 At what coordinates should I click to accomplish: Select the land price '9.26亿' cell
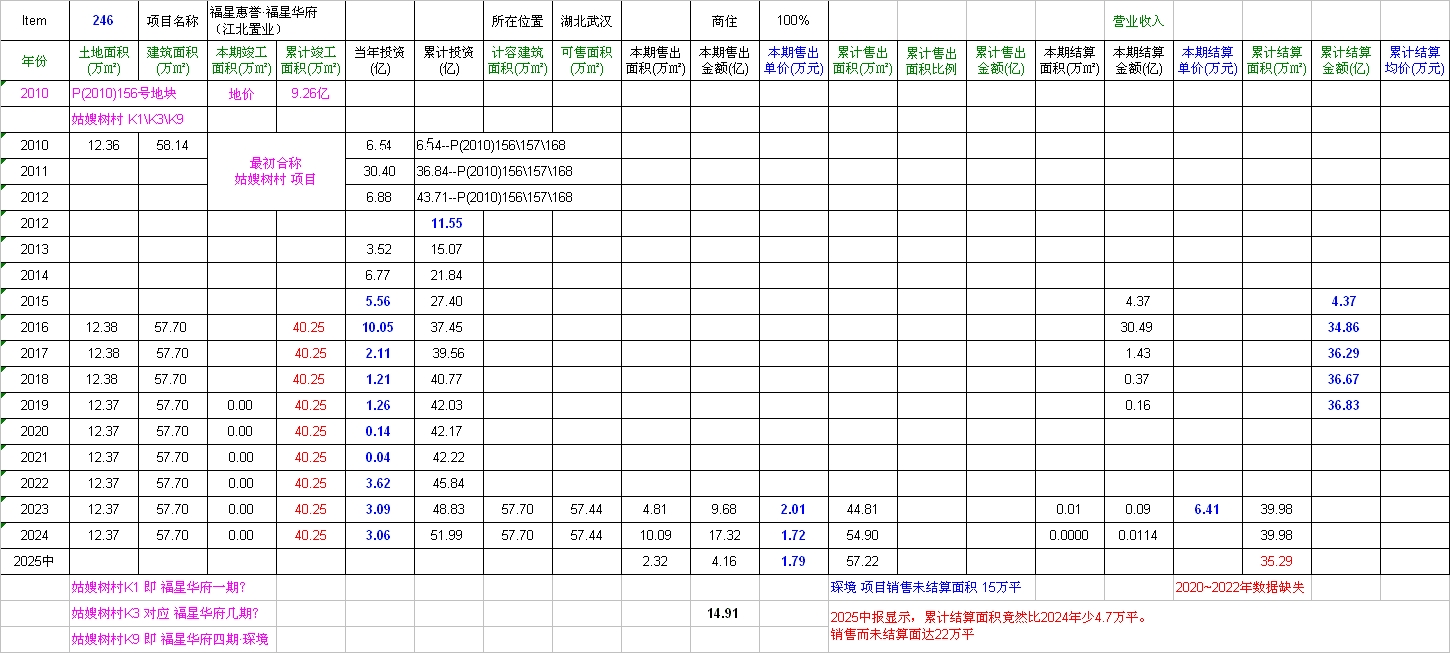pyautogui.click(x=311, y=94)
